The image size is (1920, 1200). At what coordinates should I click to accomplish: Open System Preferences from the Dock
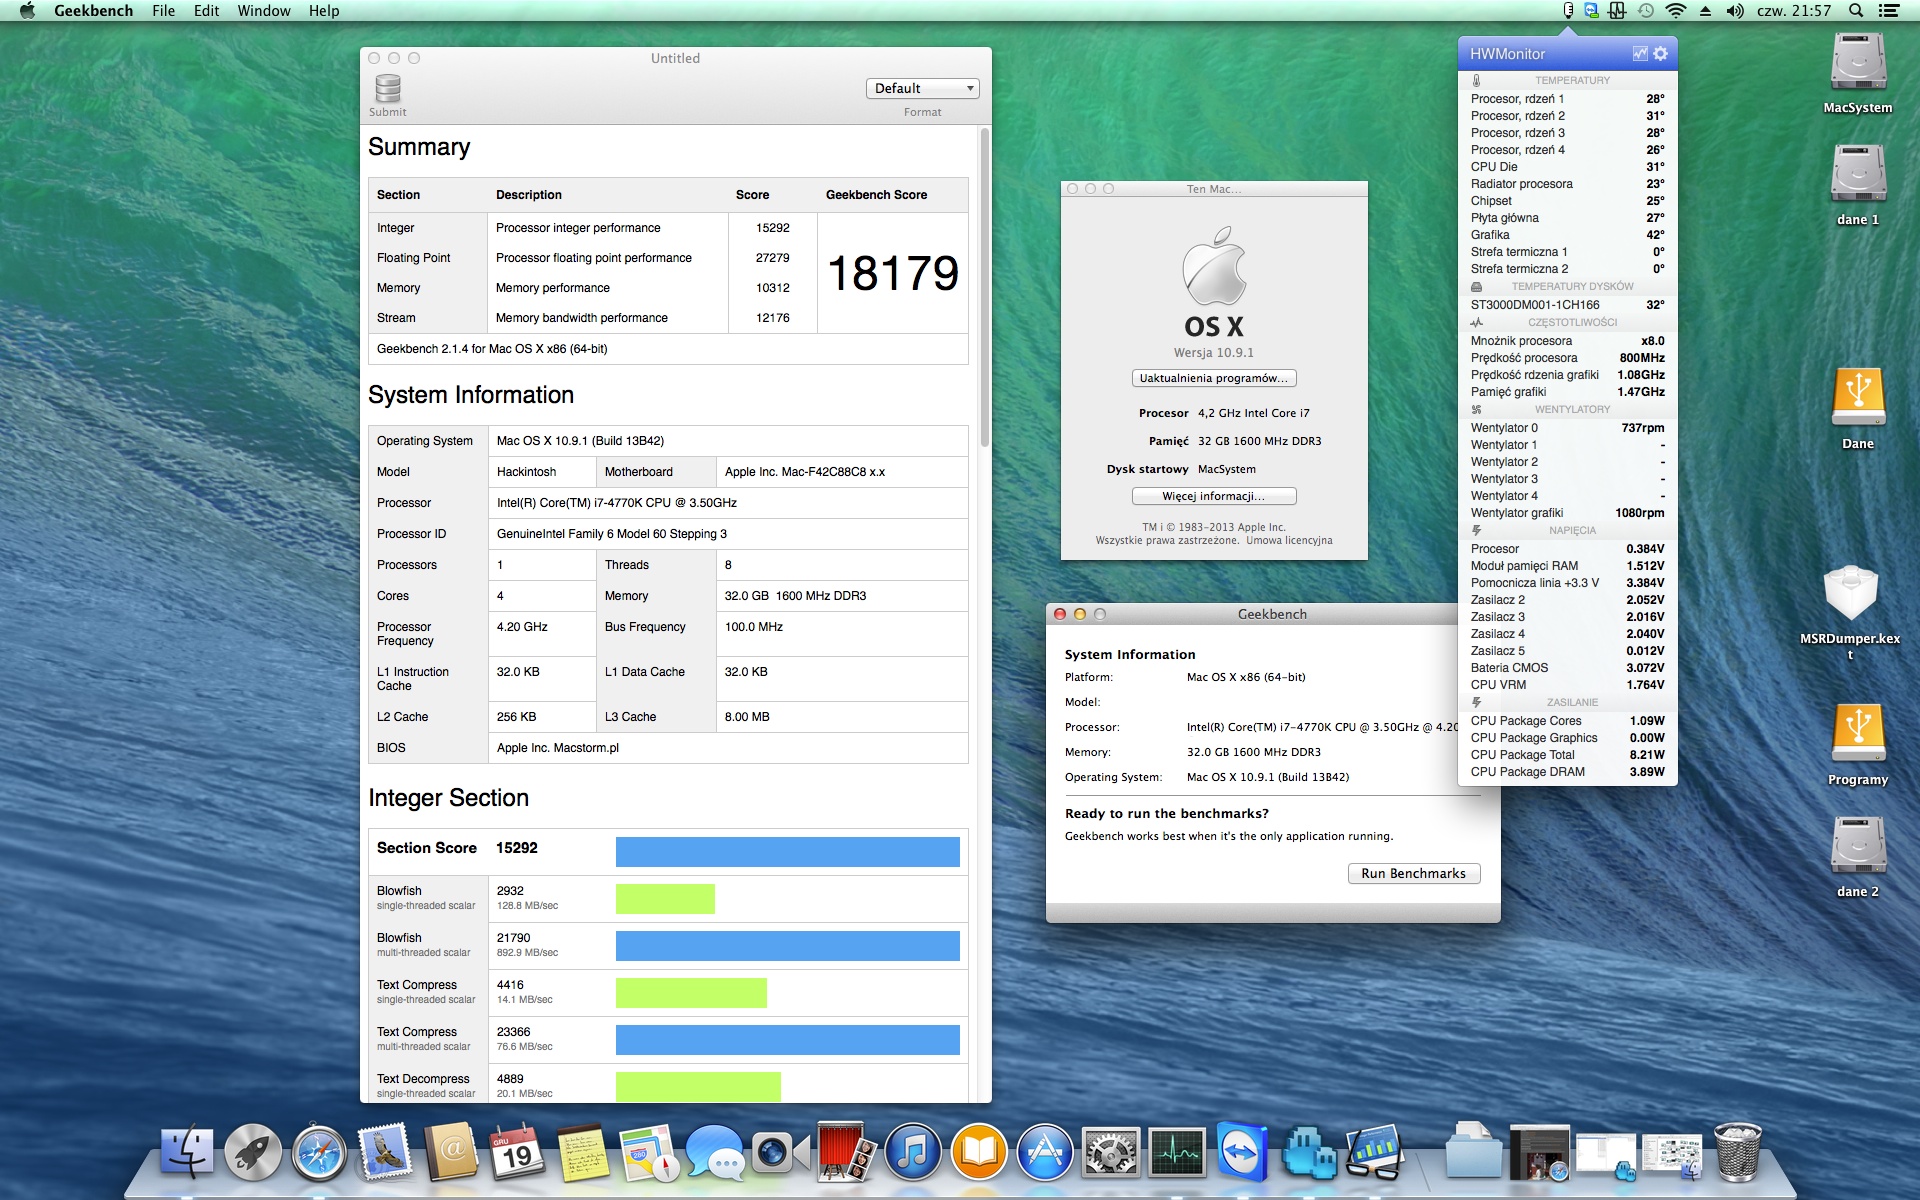(x=1111, y=1153)
